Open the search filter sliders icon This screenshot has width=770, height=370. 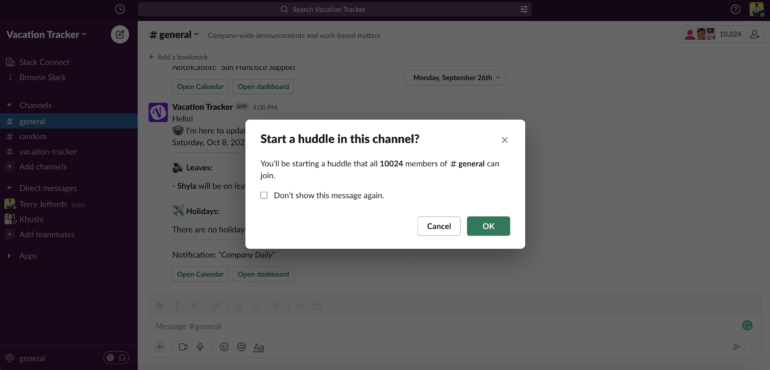click(x=524, y=9)
